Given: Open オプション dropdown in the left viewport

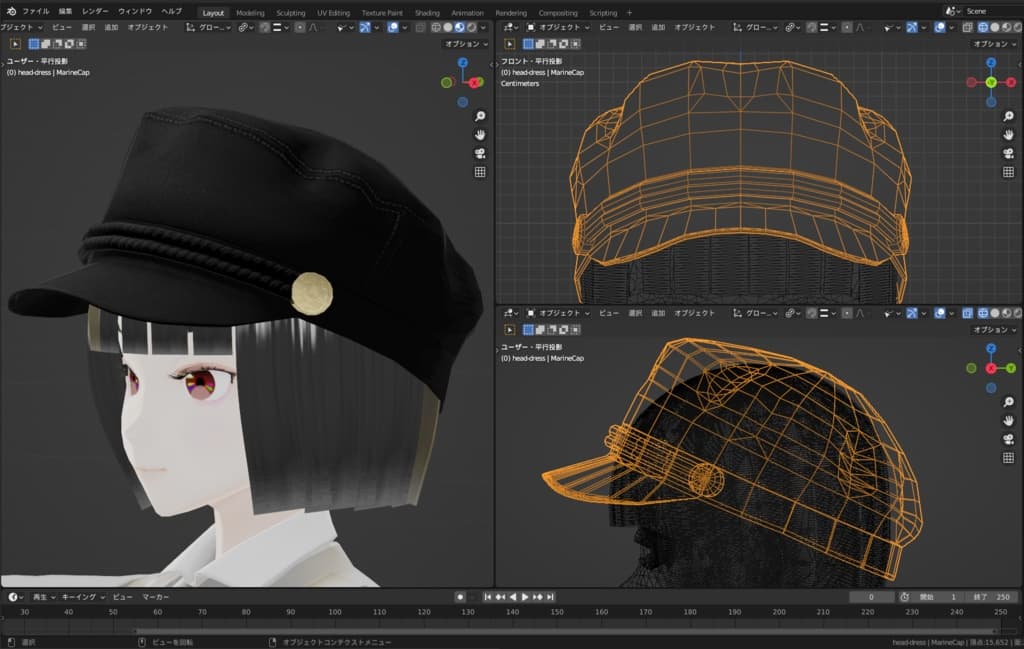Looking at the screenshot, I should 466,44.
